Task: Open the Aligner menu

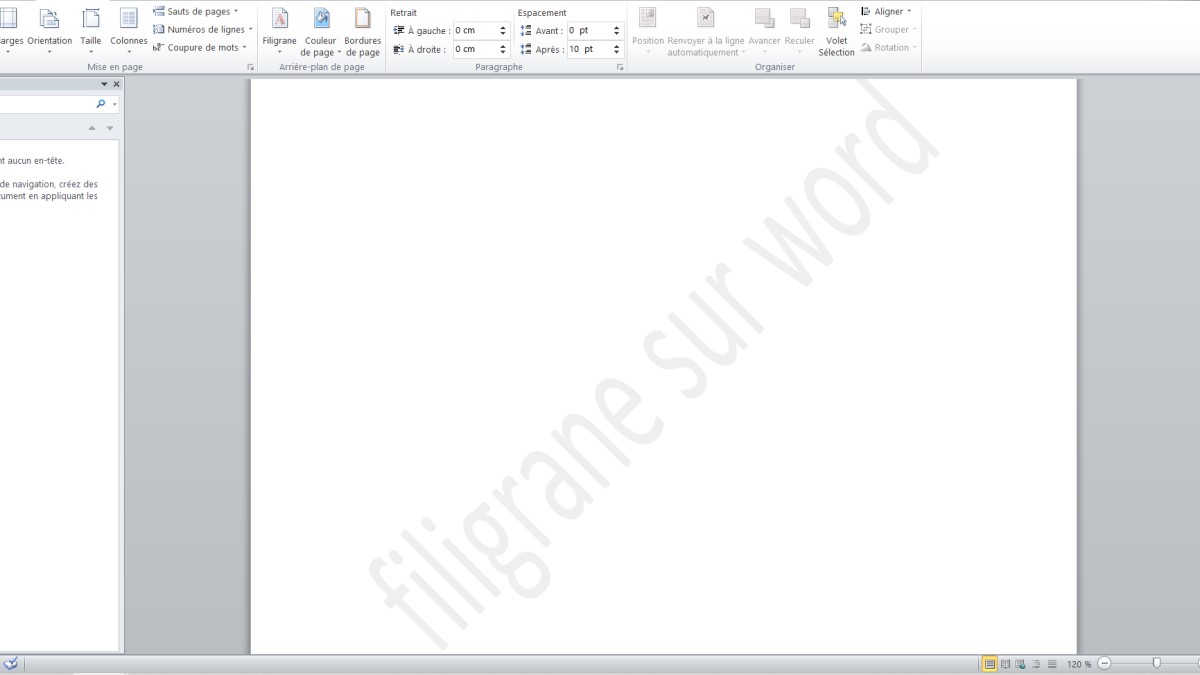Action: pos(887,12)
